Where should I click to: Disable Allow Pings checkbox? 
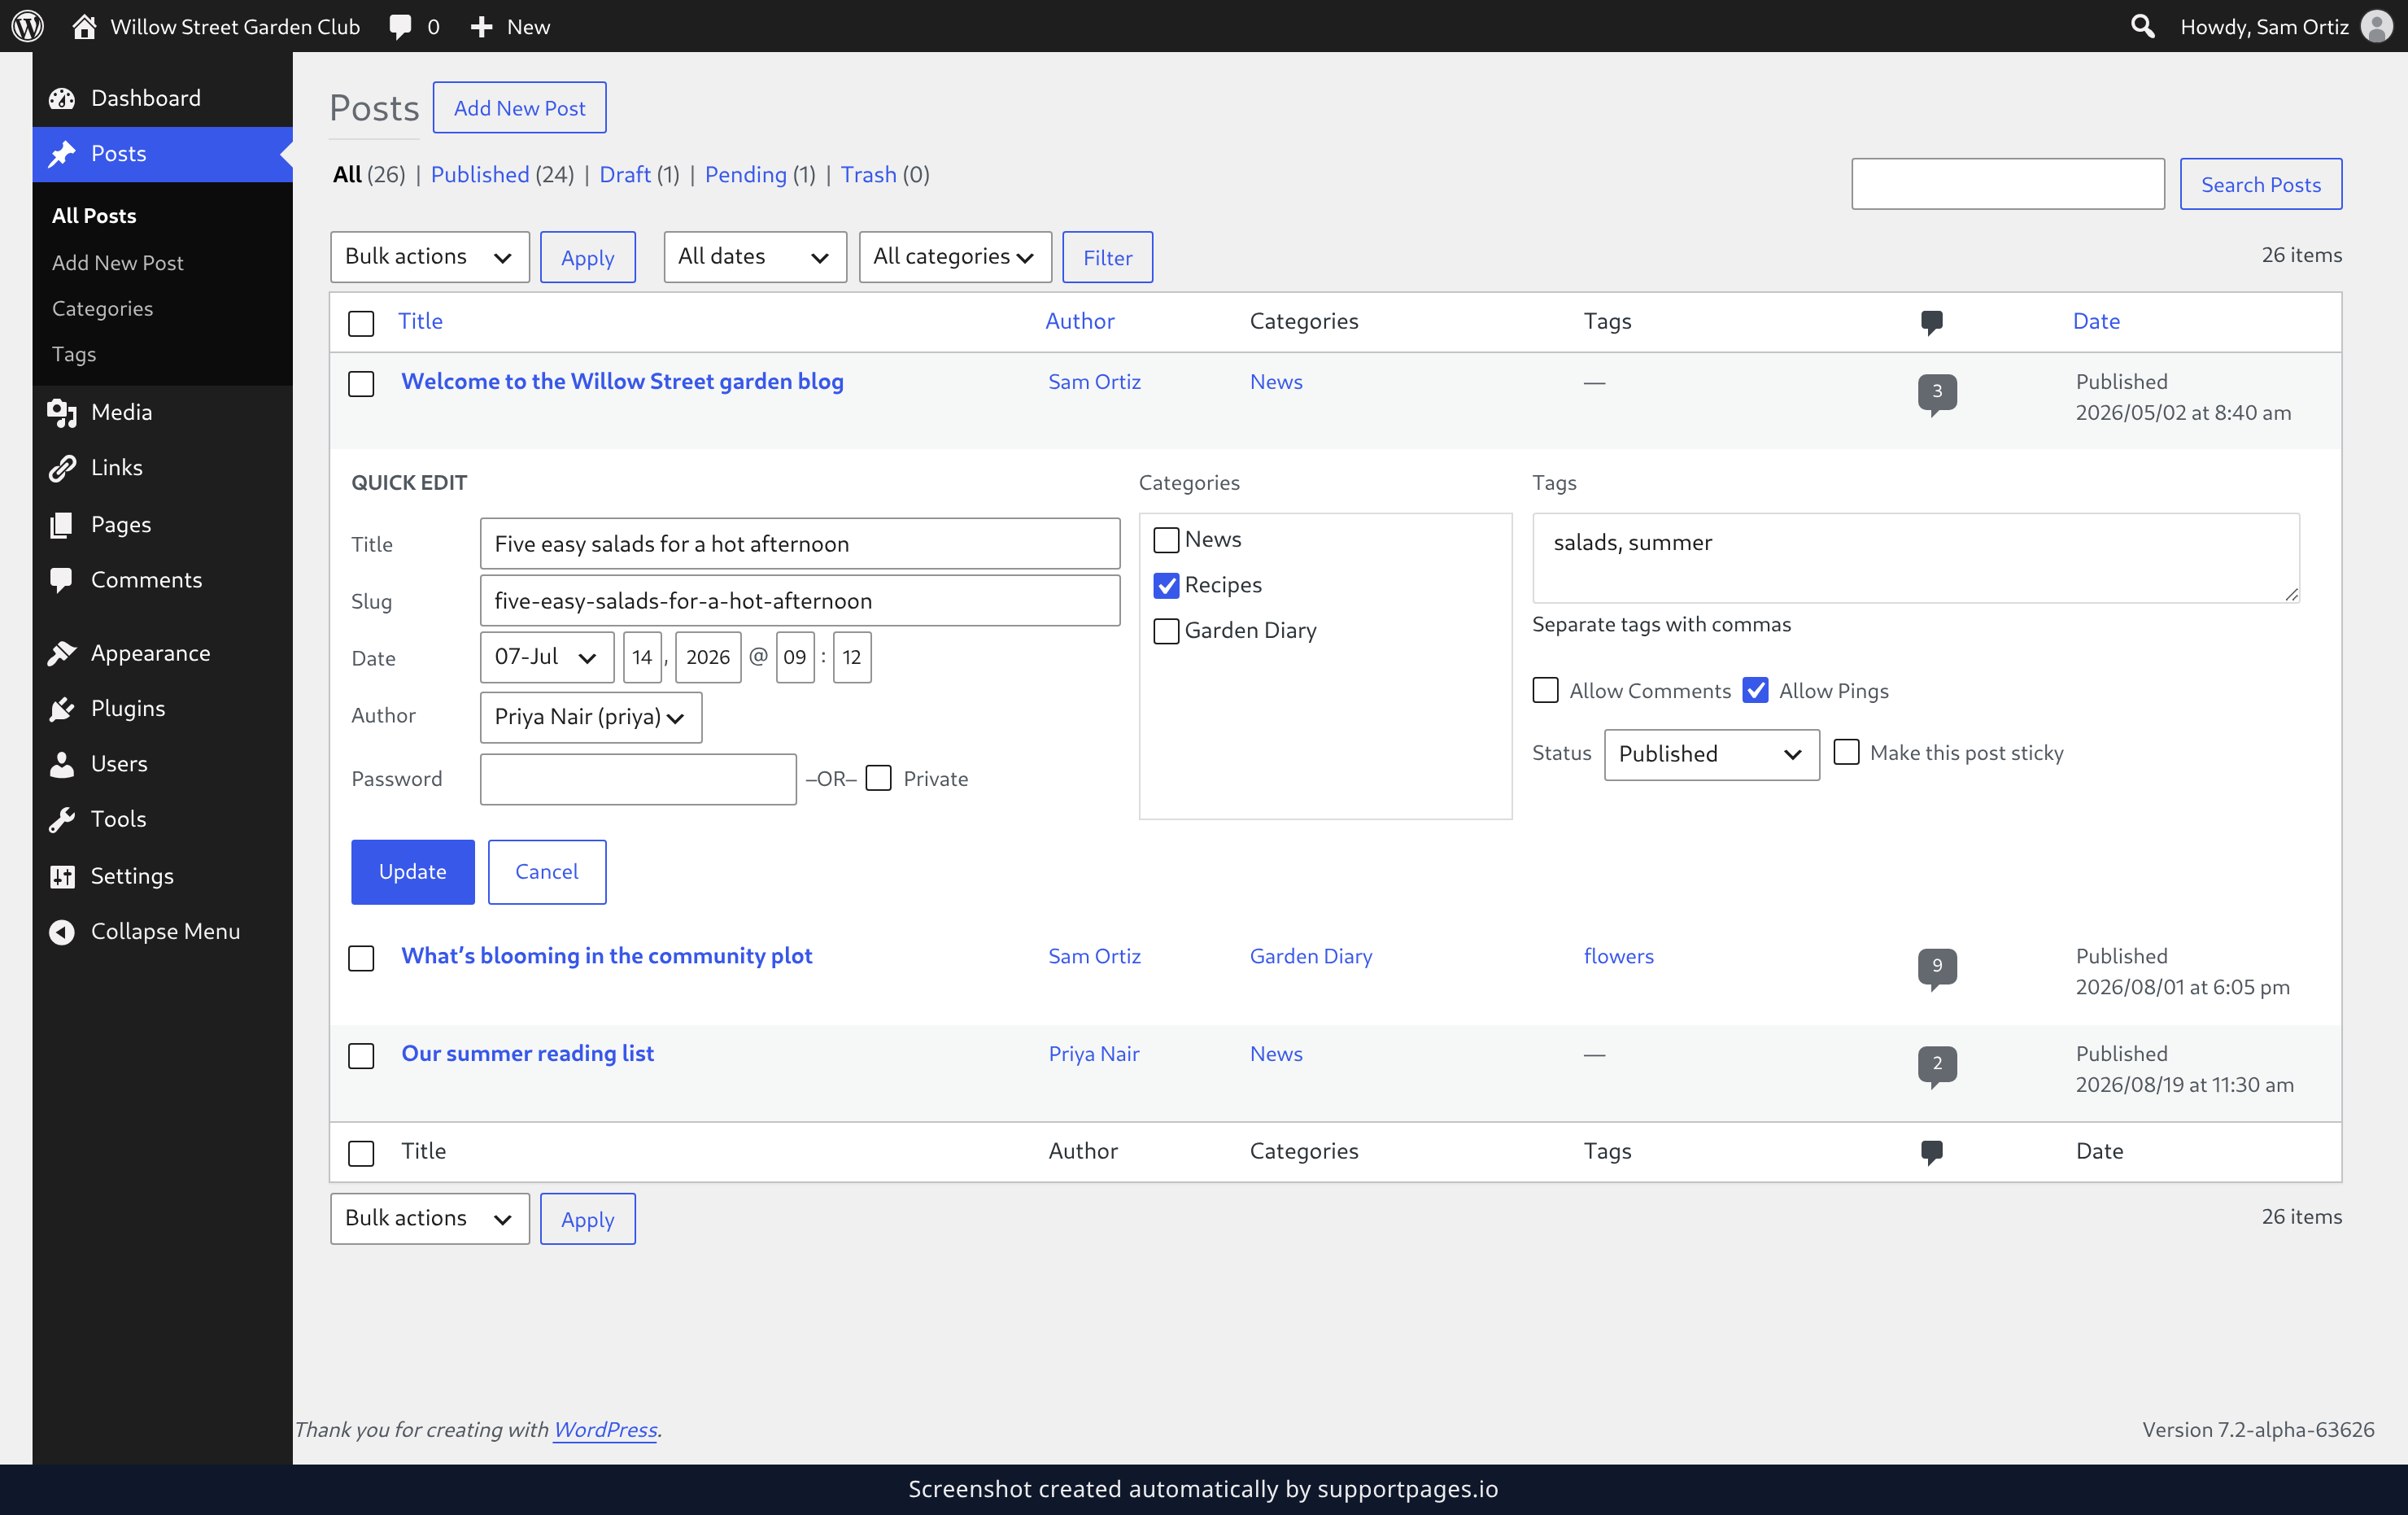1755,690
